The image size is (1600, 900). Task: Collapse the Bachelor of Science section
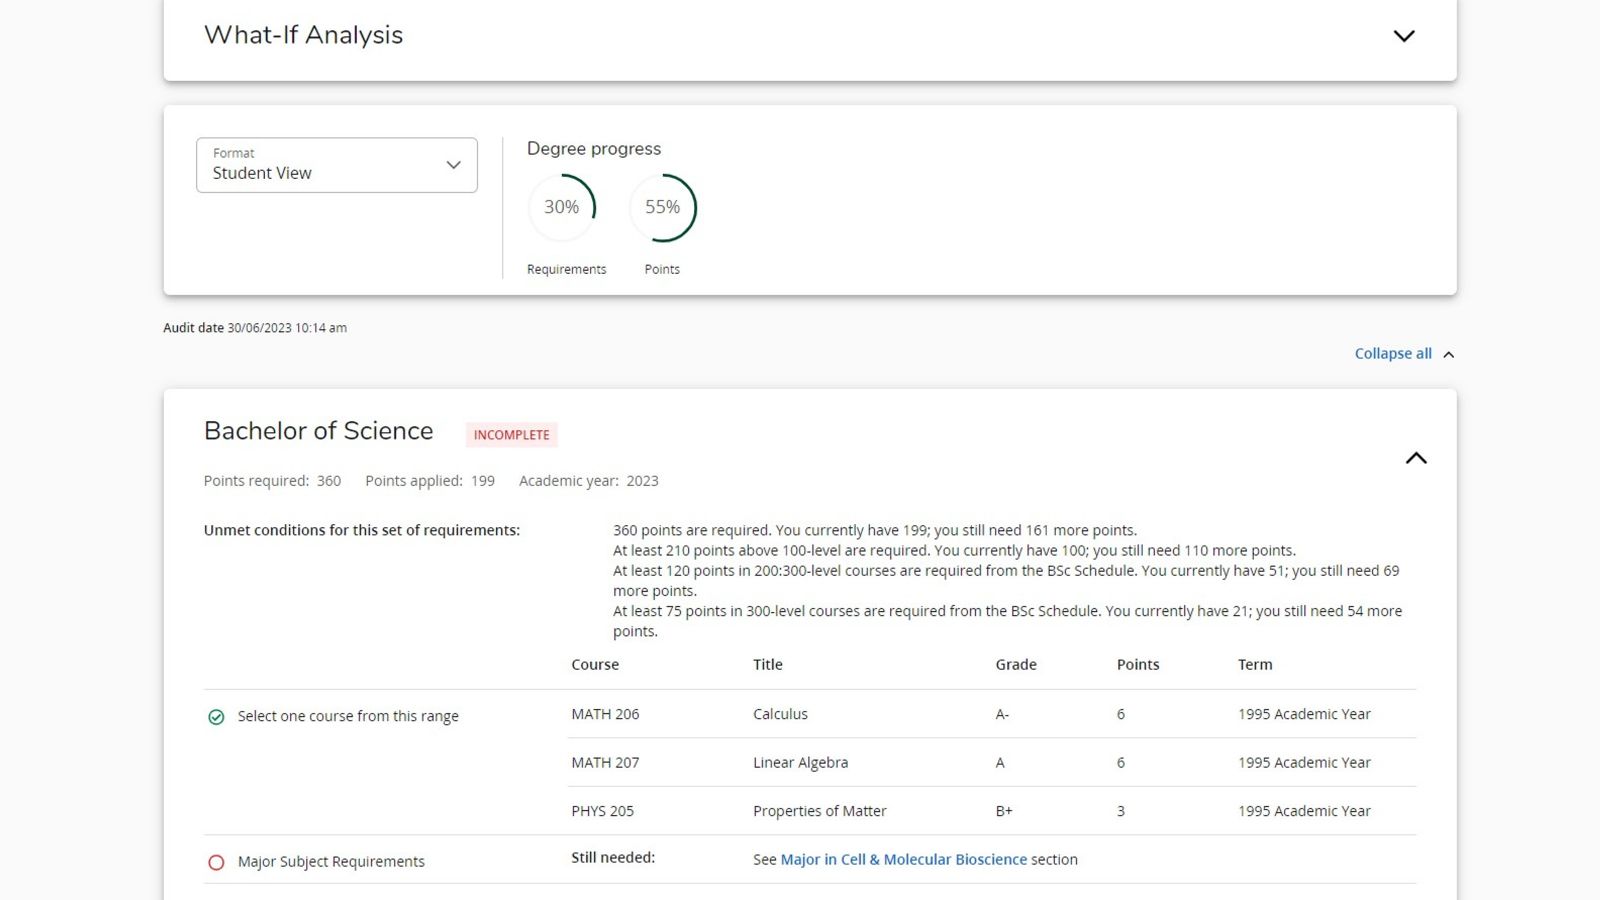[x=1415, y=458]
